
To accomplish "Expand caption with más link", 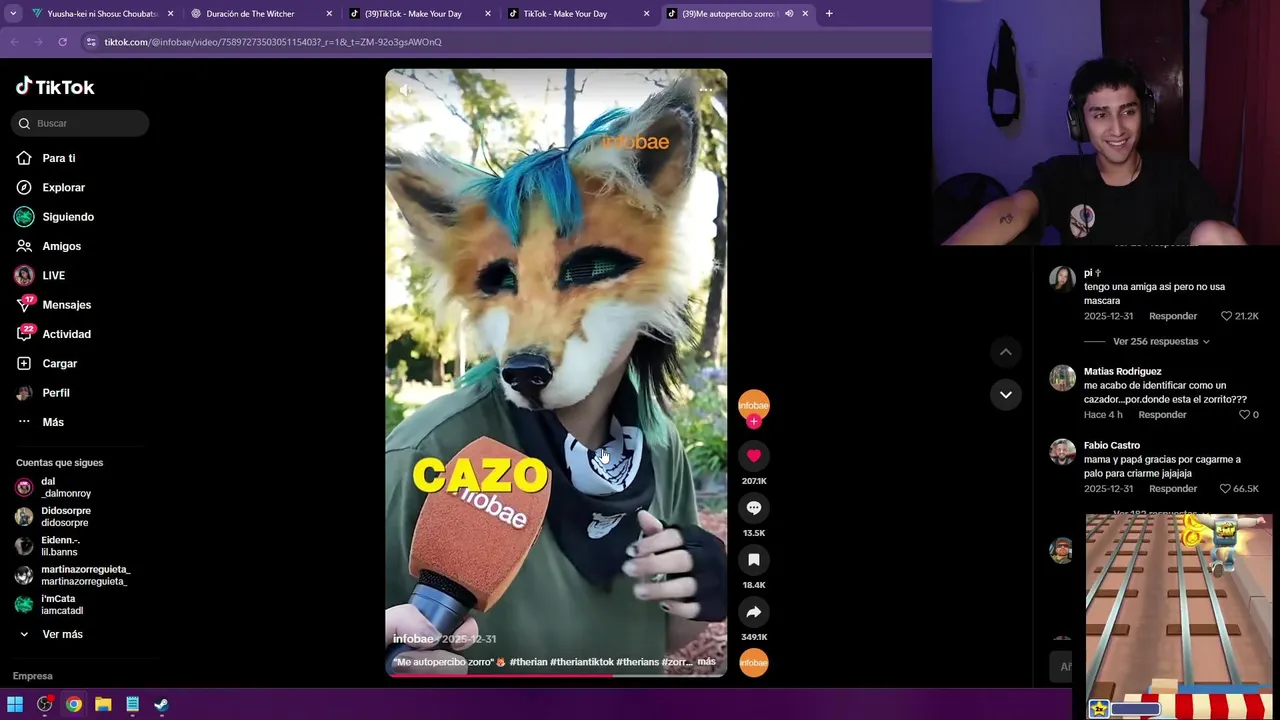I will coord(706,662).
